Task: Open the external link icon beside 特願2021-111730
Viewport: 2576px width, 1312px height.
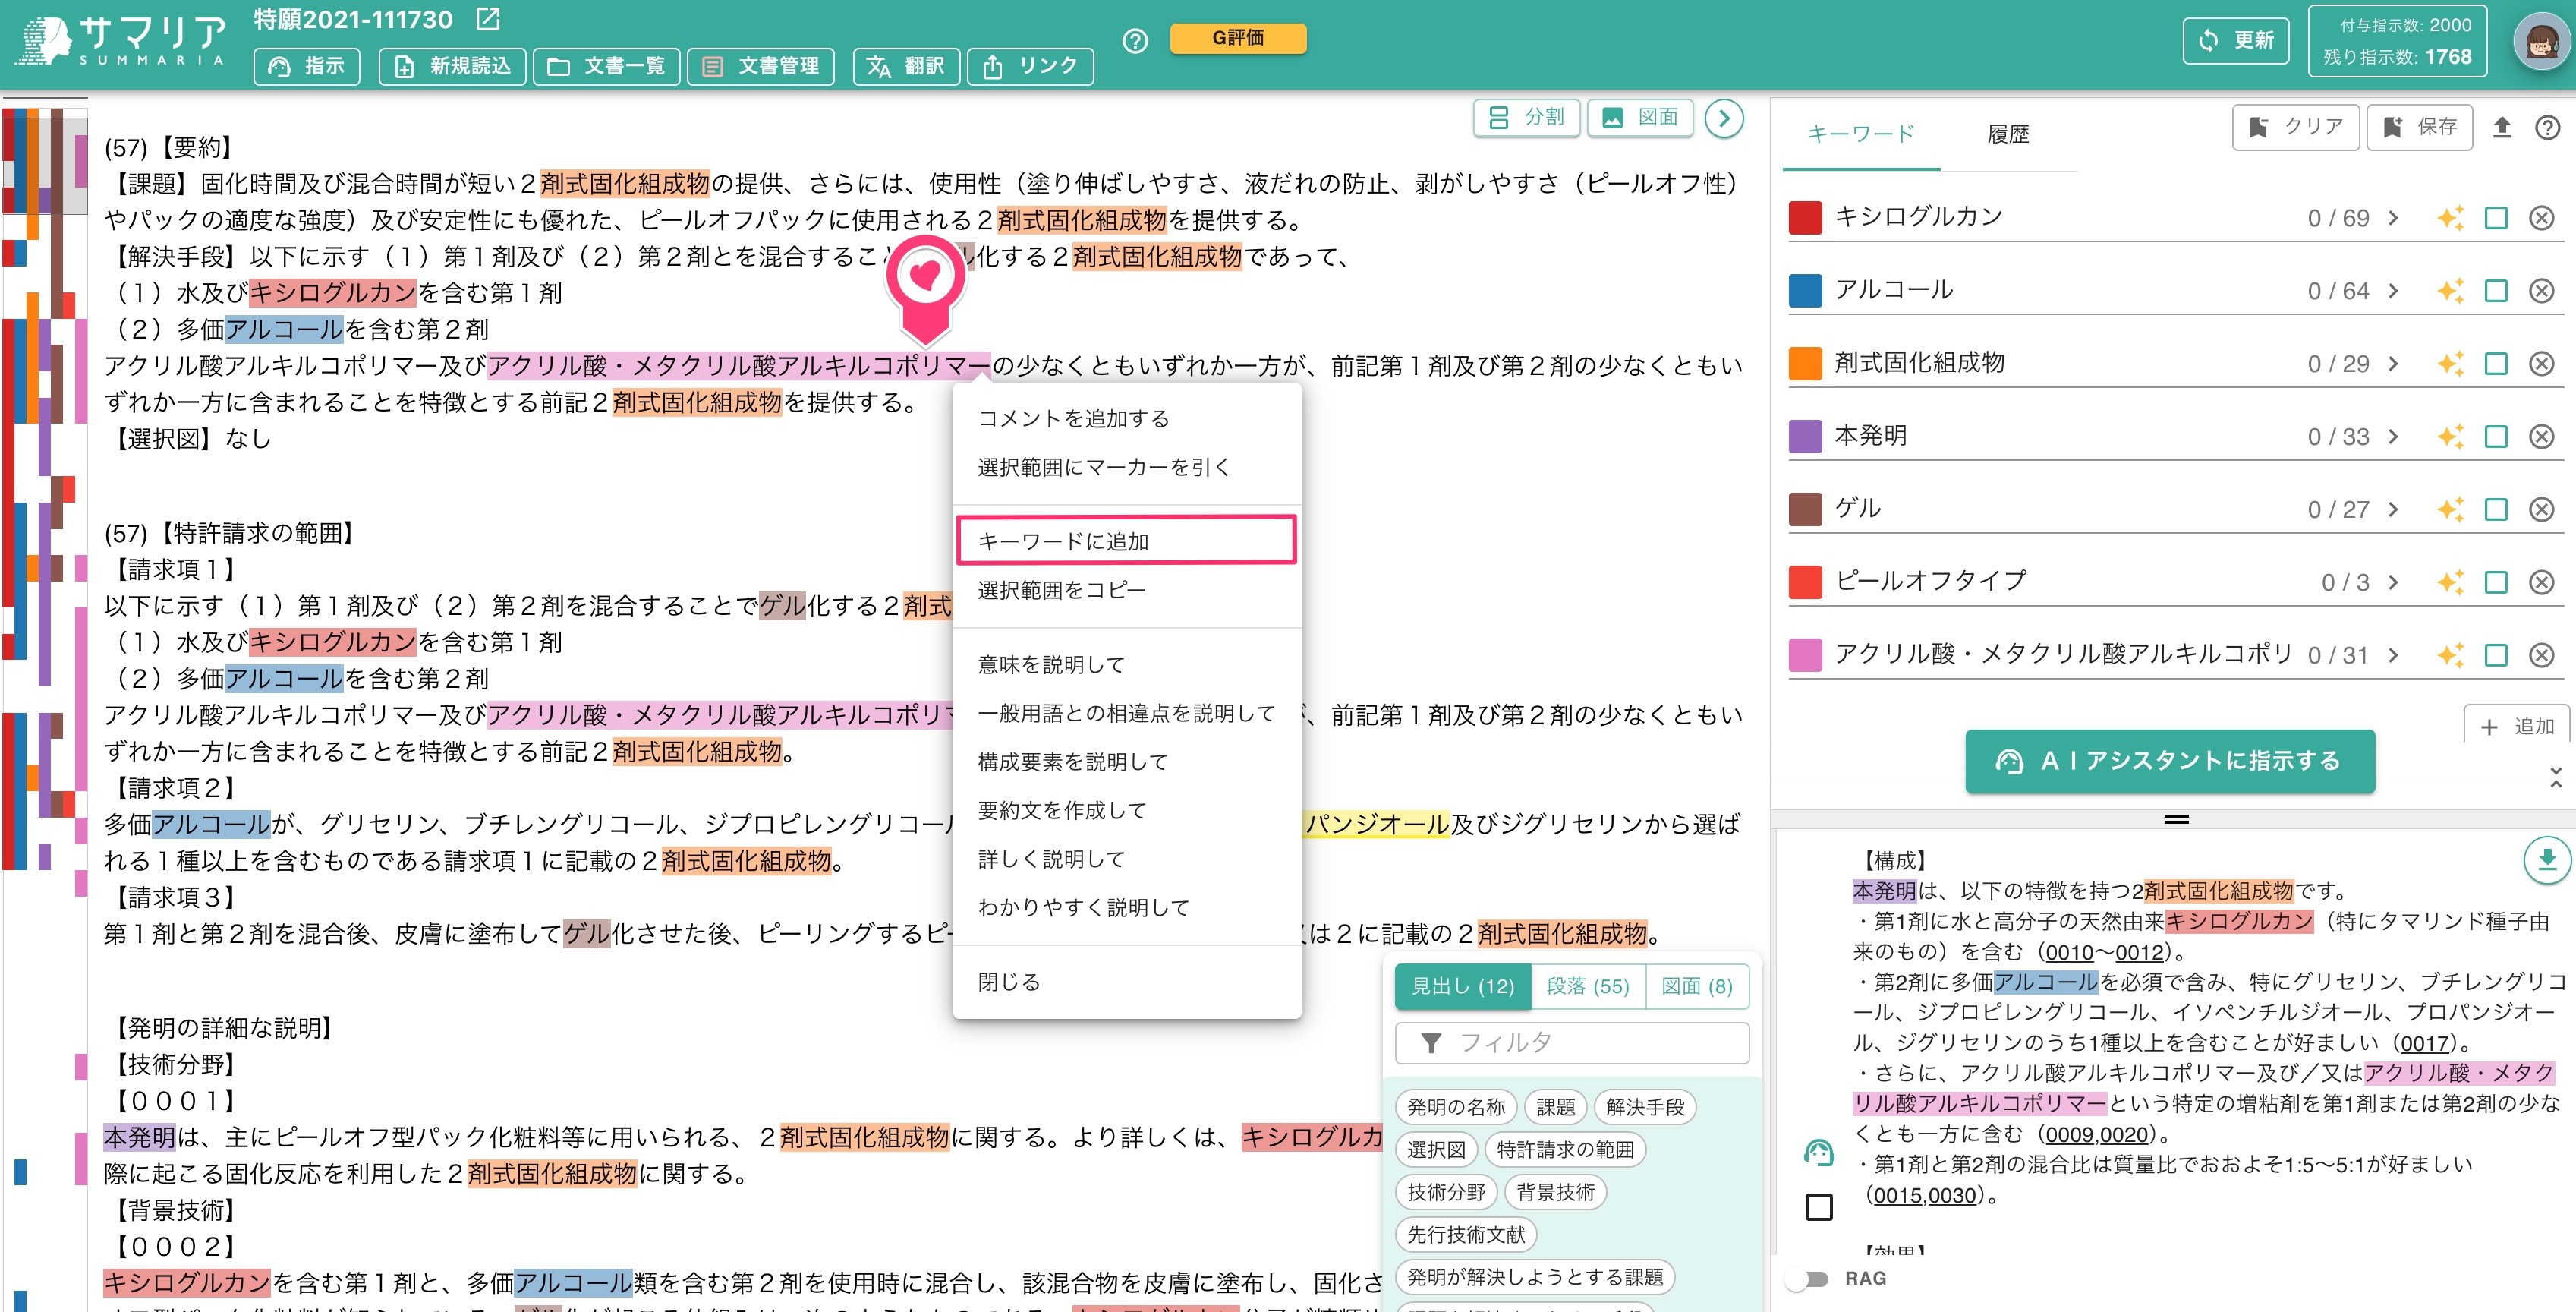Action: click(488, 19)
